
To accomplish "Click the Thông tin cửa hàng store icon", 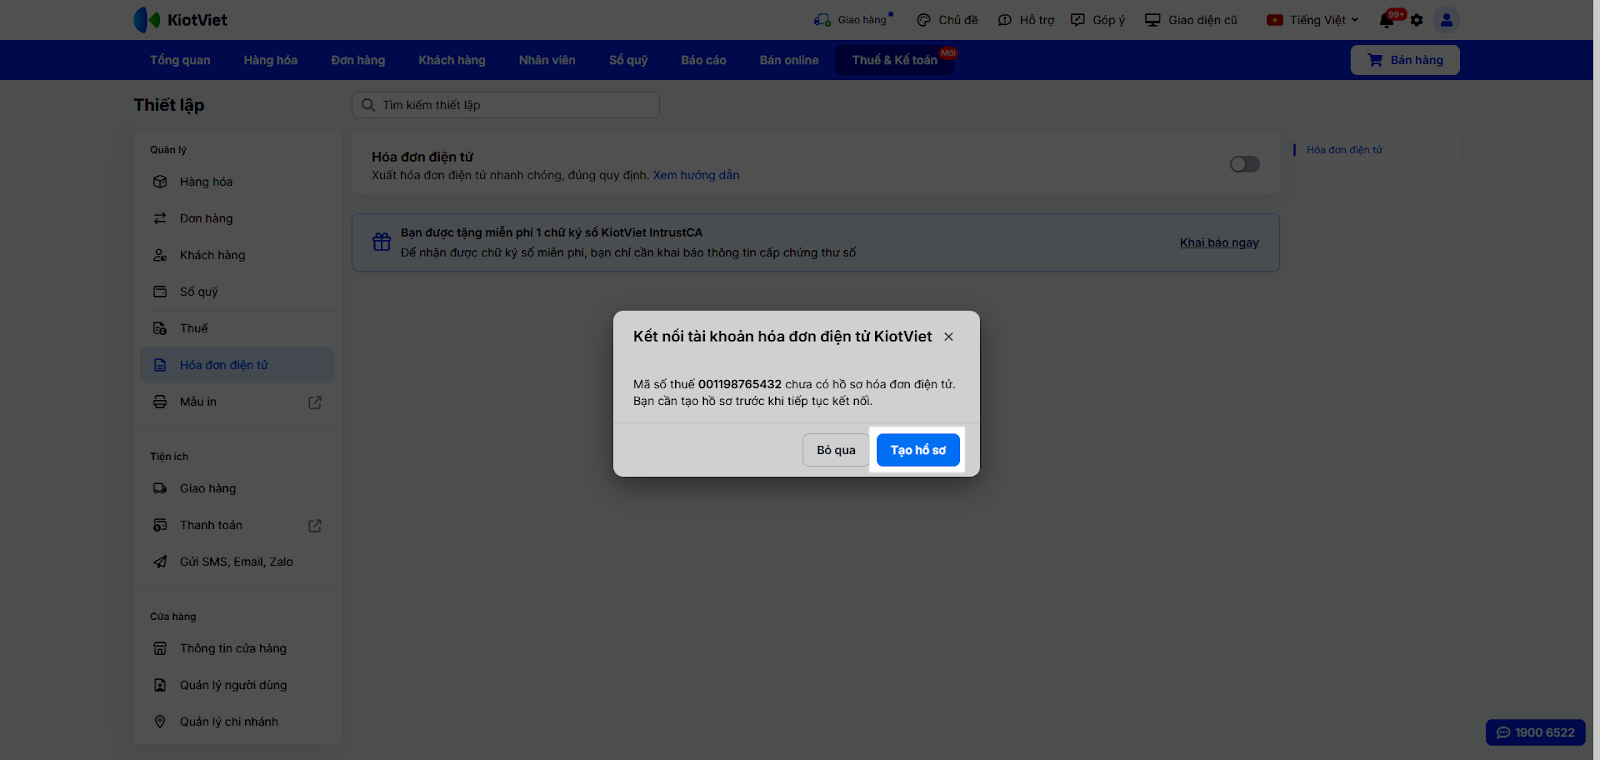I will click(x=160, y=649).
